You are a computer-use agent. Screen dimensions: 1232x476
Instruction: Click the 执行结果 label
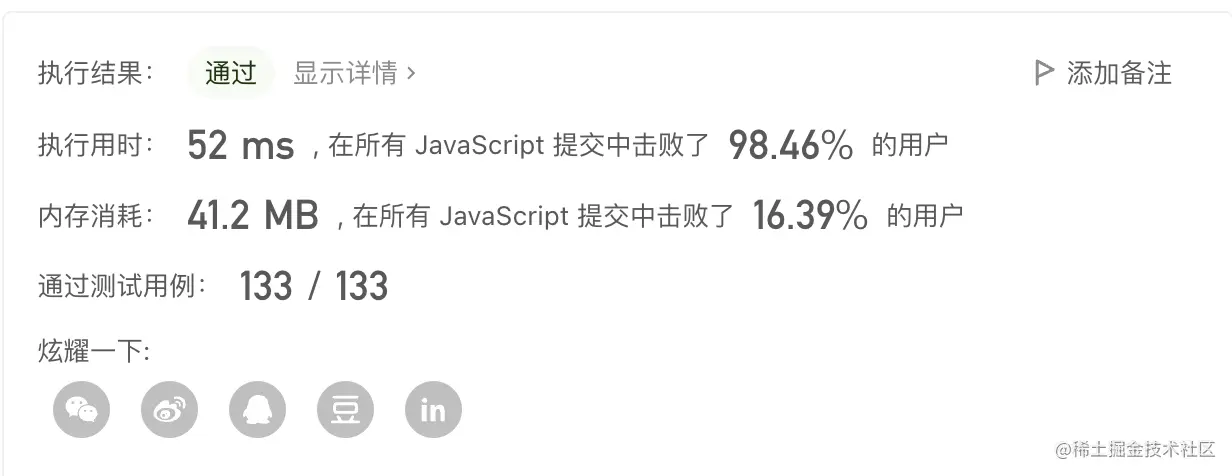click(96, 73)
